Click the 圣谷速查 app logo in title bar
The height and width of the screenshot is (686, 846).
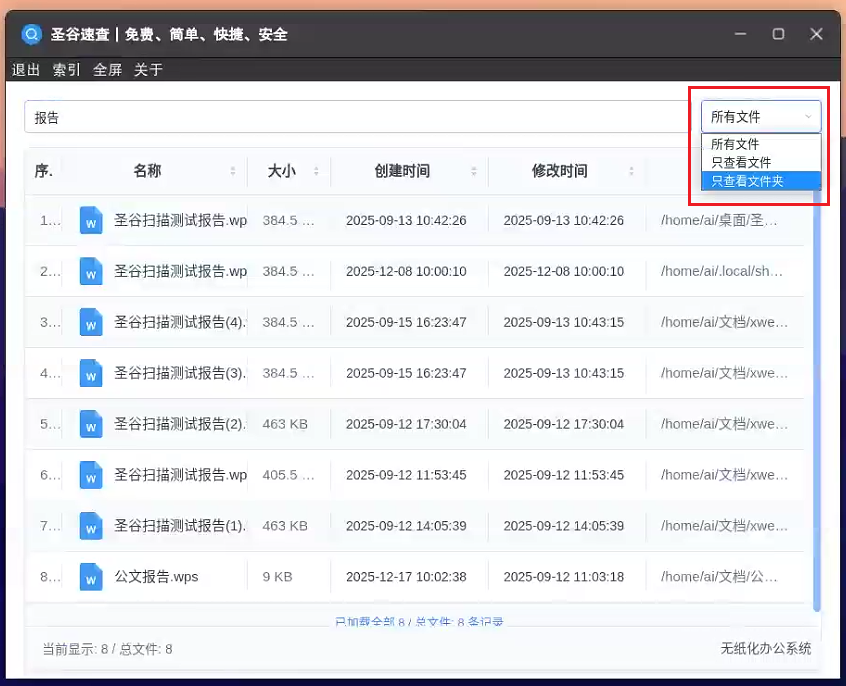(x=32, y=34)
